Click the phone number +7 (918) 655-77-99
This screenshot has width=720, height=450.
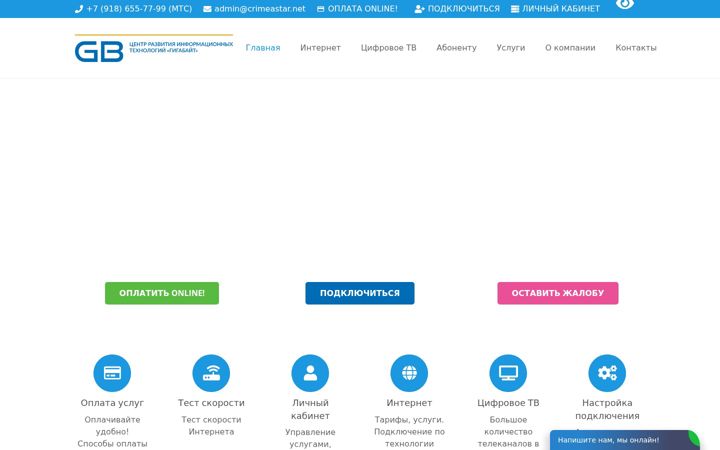(139, 9)
